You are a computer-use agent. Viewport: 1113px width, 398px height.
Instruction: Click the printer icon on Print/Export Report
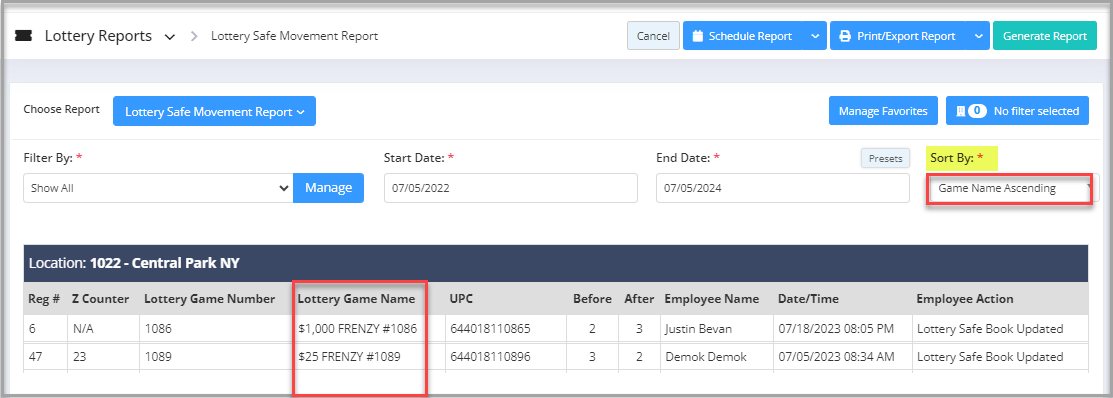coord(845,36)
